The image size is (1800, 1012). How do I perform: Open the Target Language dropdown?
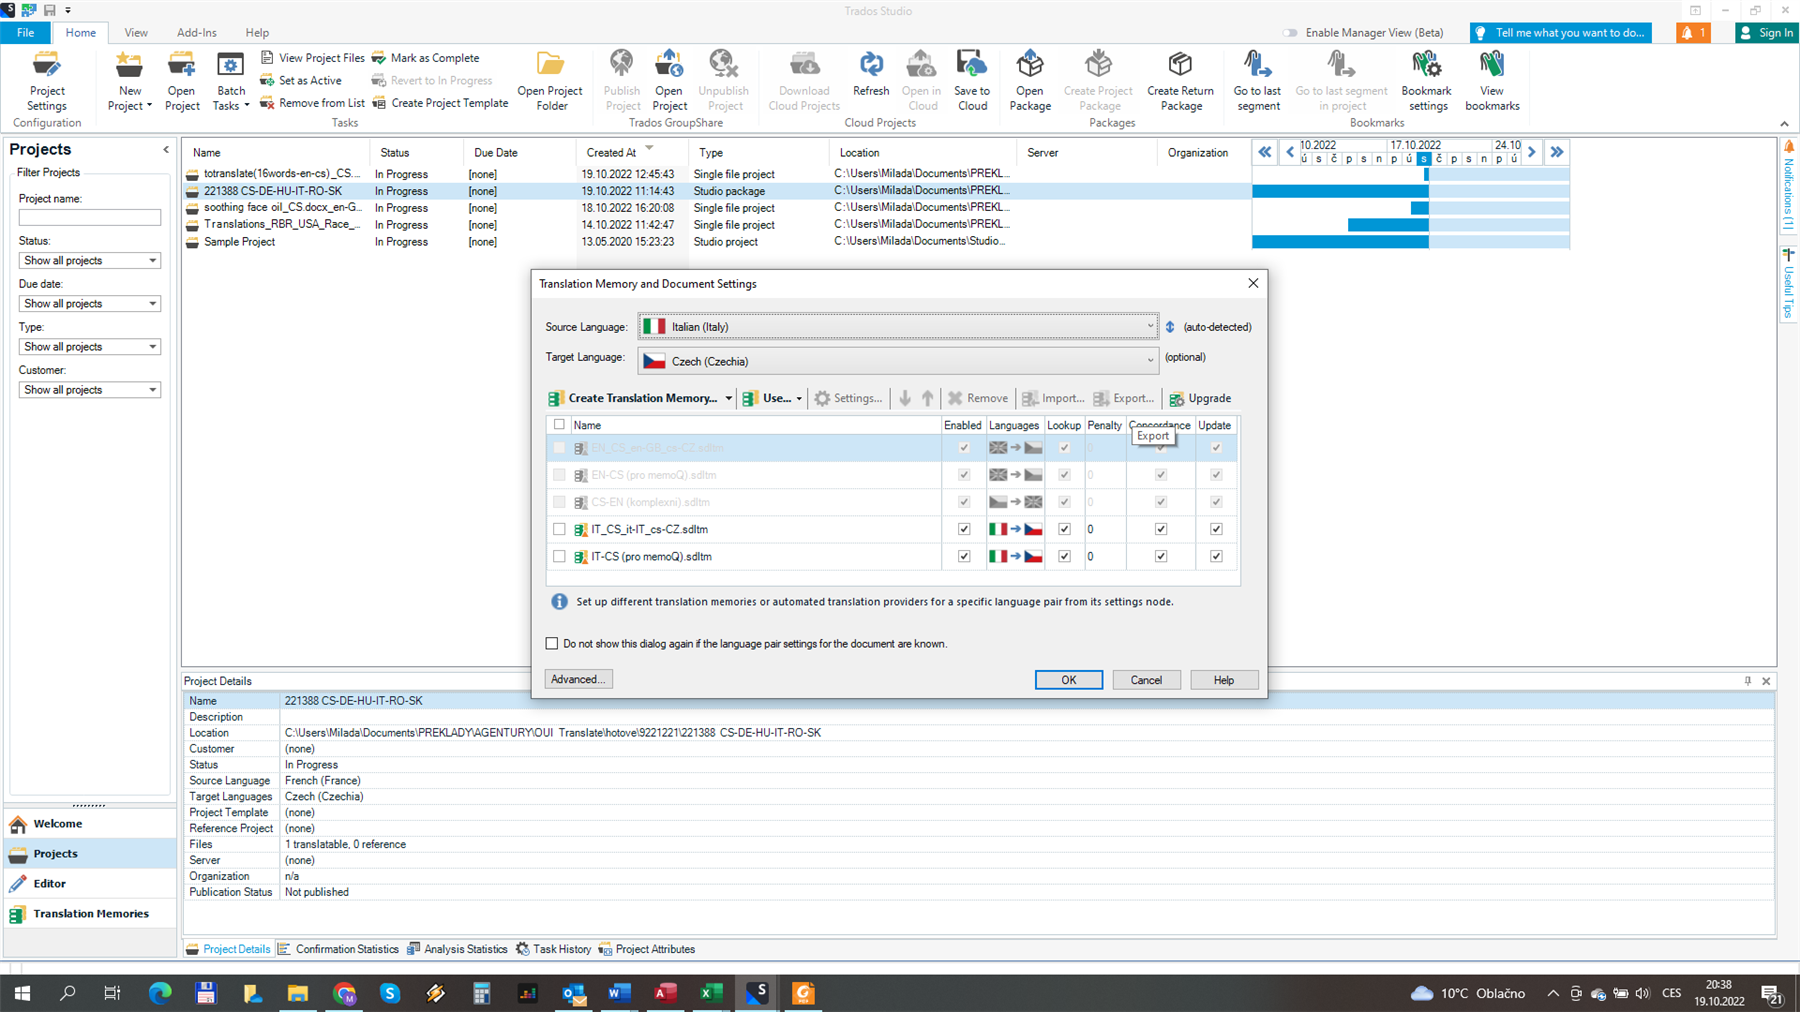click(x=898, y=361)
